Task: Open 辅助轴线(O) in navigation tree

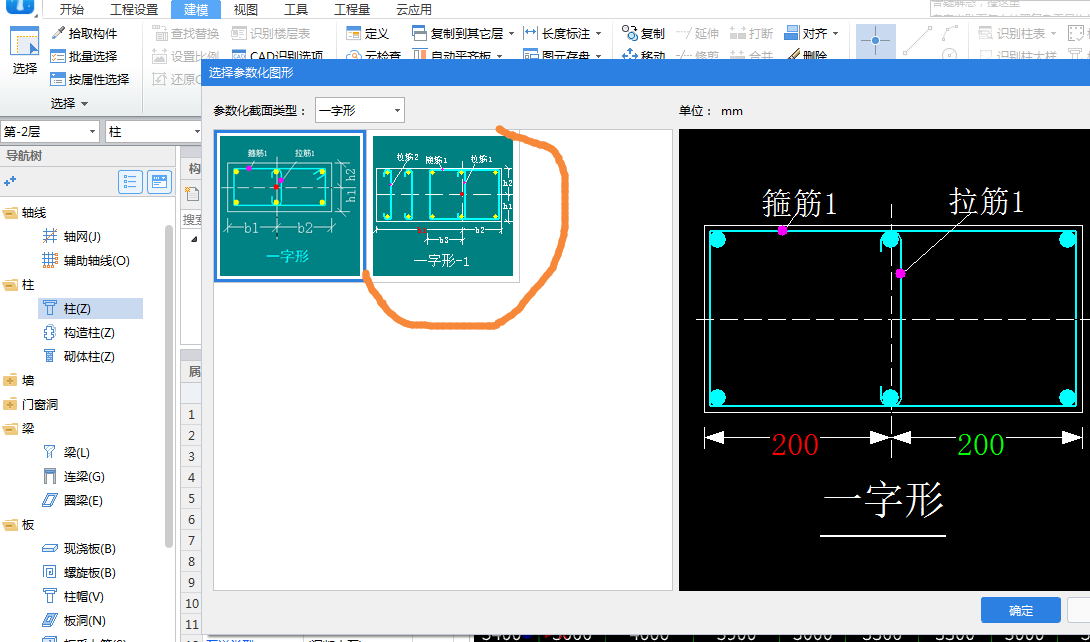Action: [x=86, y=261]
